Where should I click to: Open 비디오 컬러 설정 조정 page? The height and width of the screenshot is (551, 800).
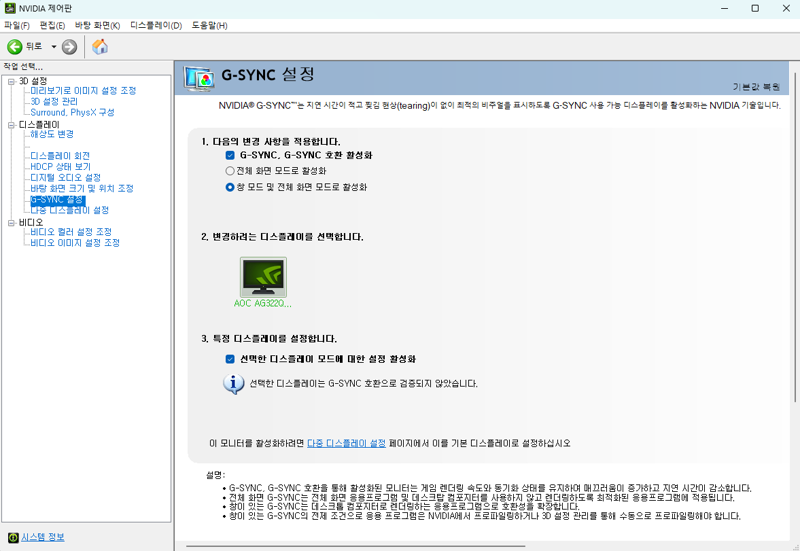(71, 232)
